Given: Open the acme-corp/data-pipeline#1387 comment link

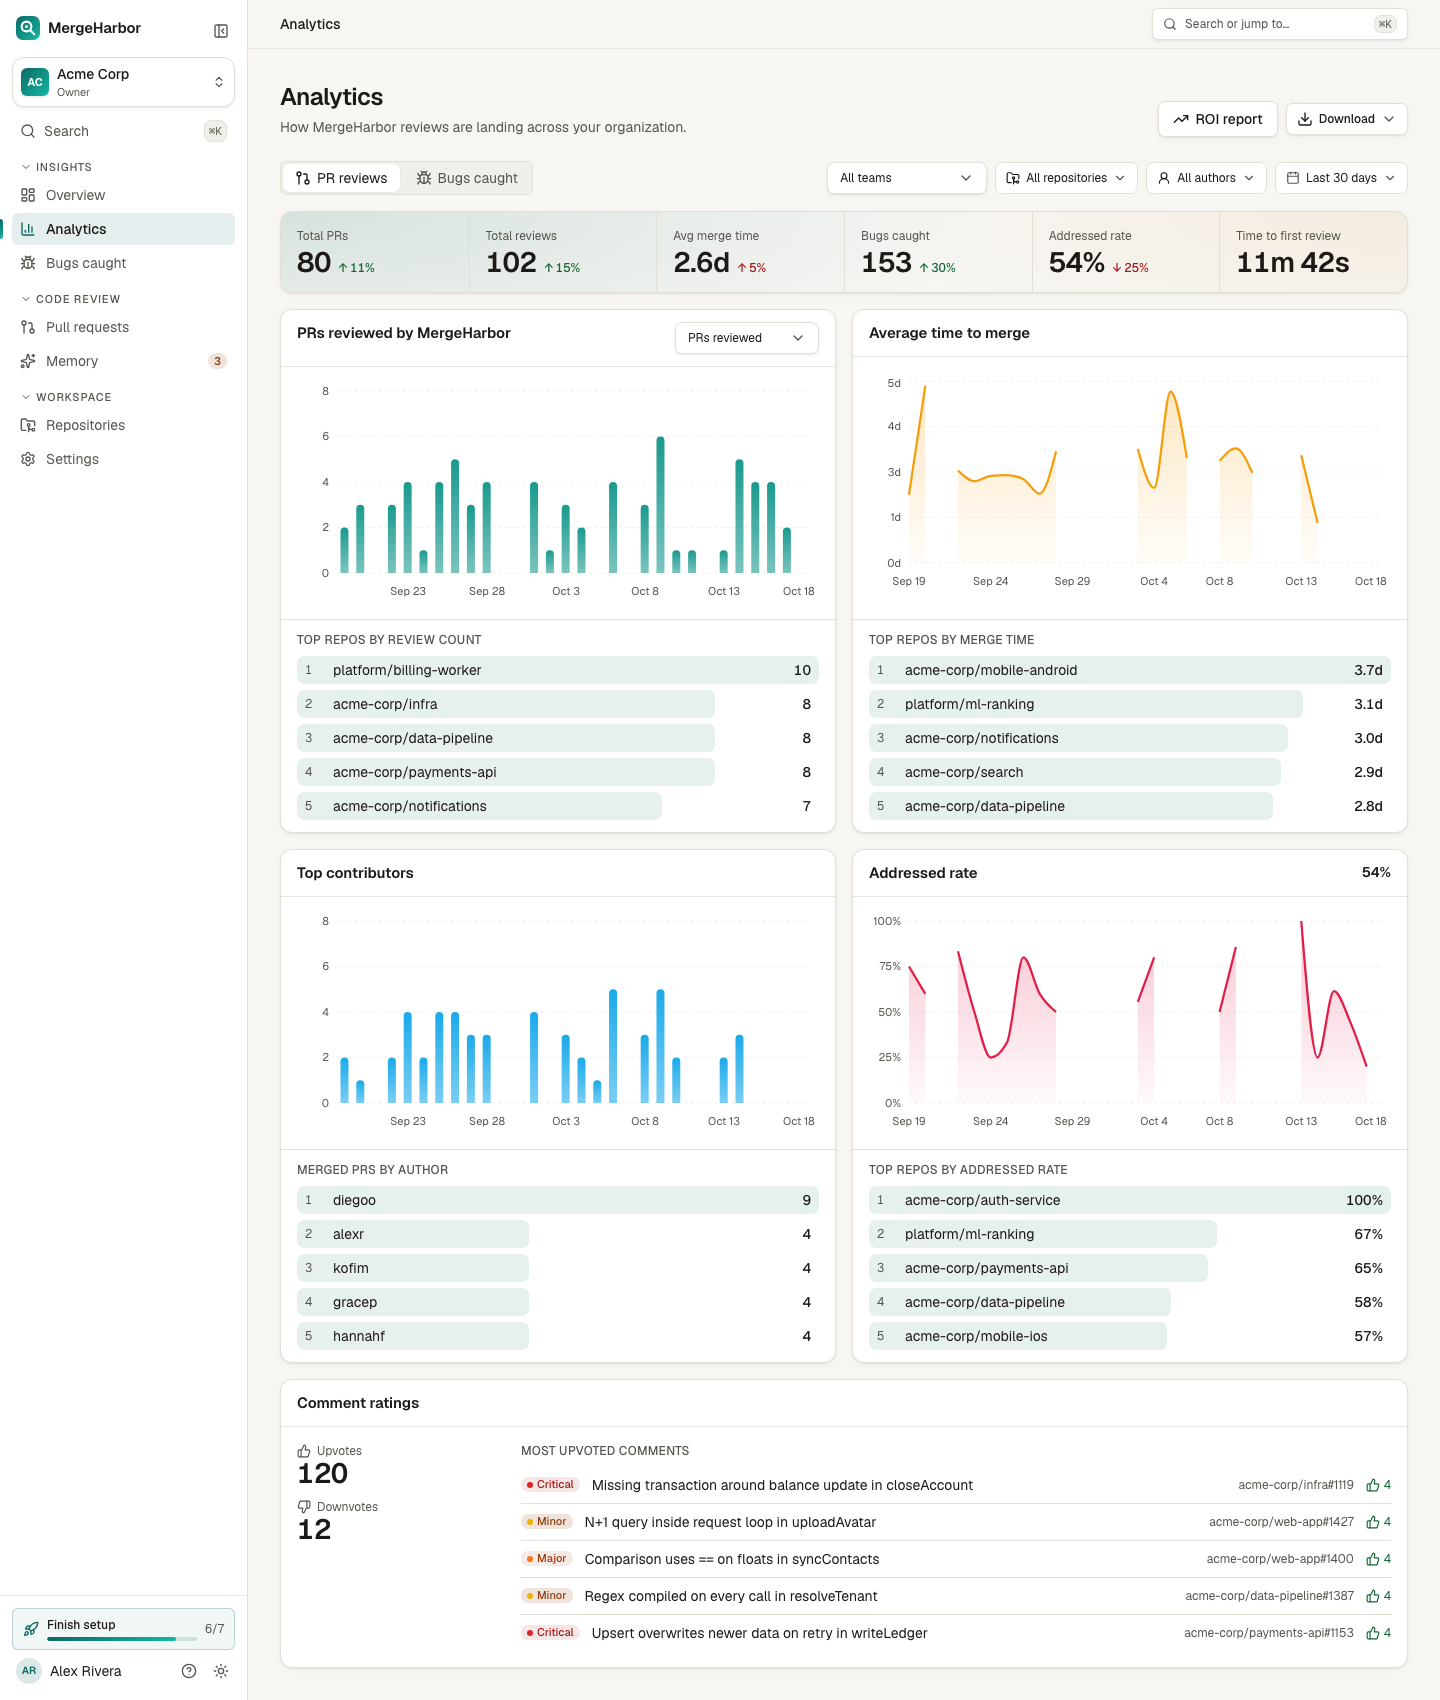Looking at the screenshot, I should [1269, 1596].
